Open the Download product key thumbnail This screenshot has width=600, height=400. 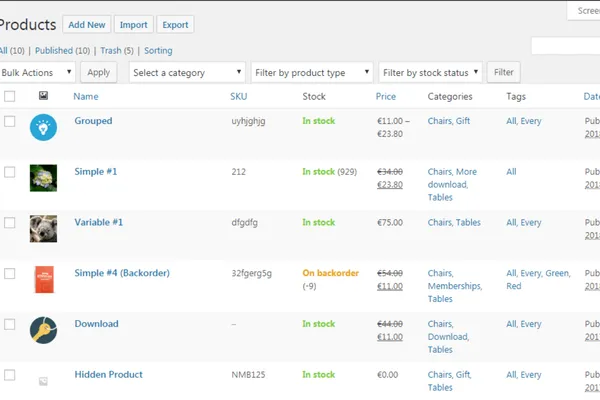pyautogui.click(x=43, y=330)
